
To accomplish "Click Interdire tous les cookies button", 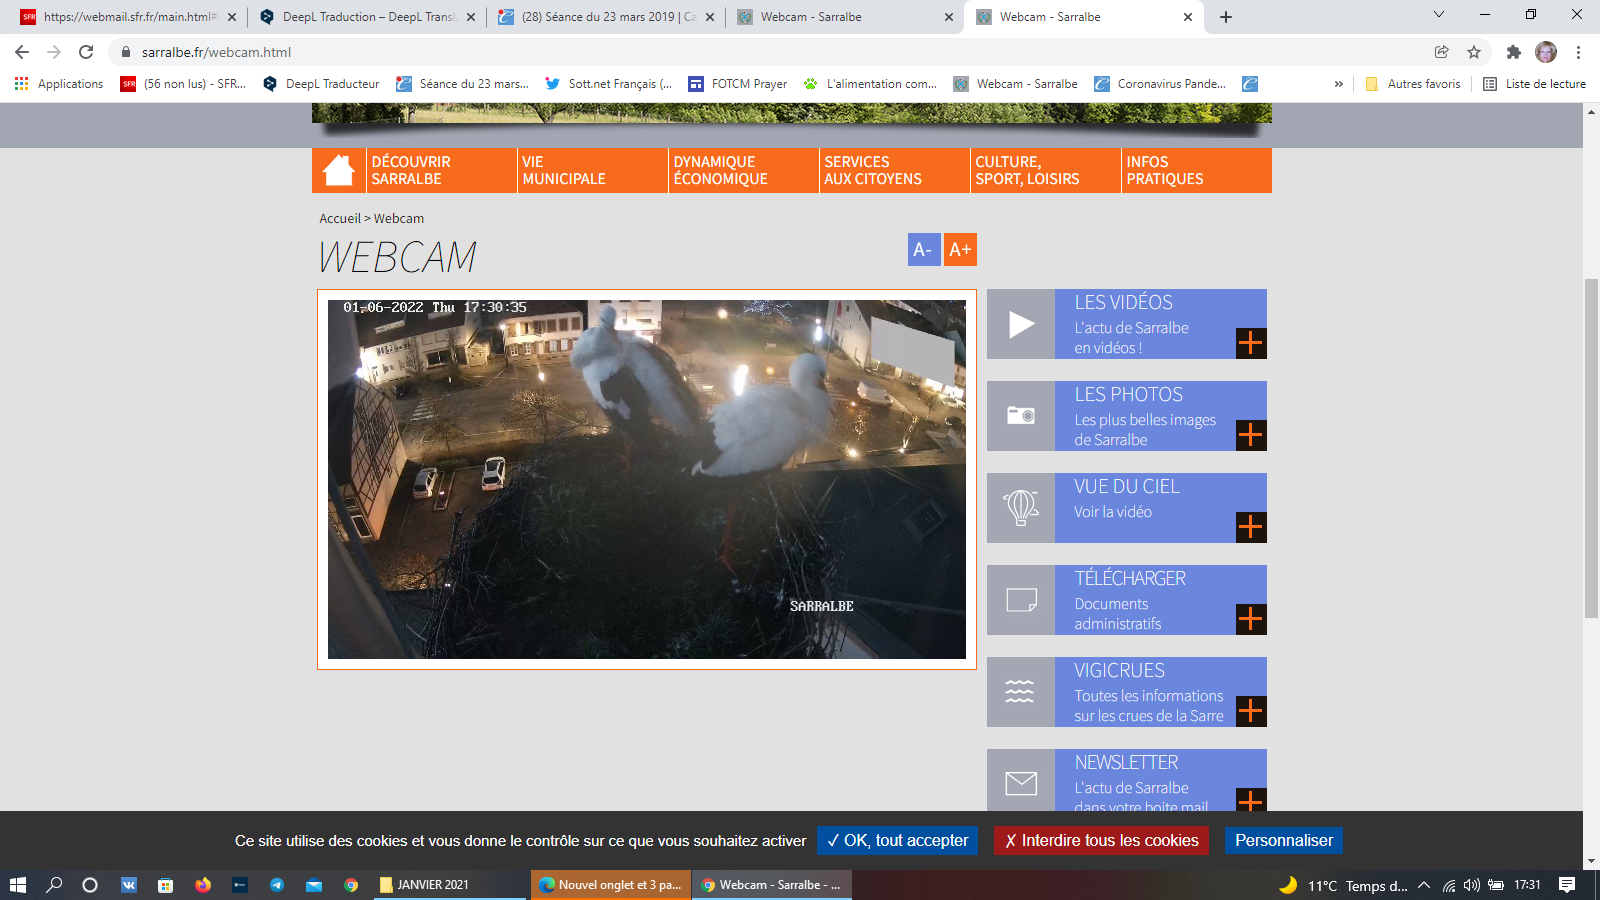I will pyautogui.click(x=1100, y=841).
